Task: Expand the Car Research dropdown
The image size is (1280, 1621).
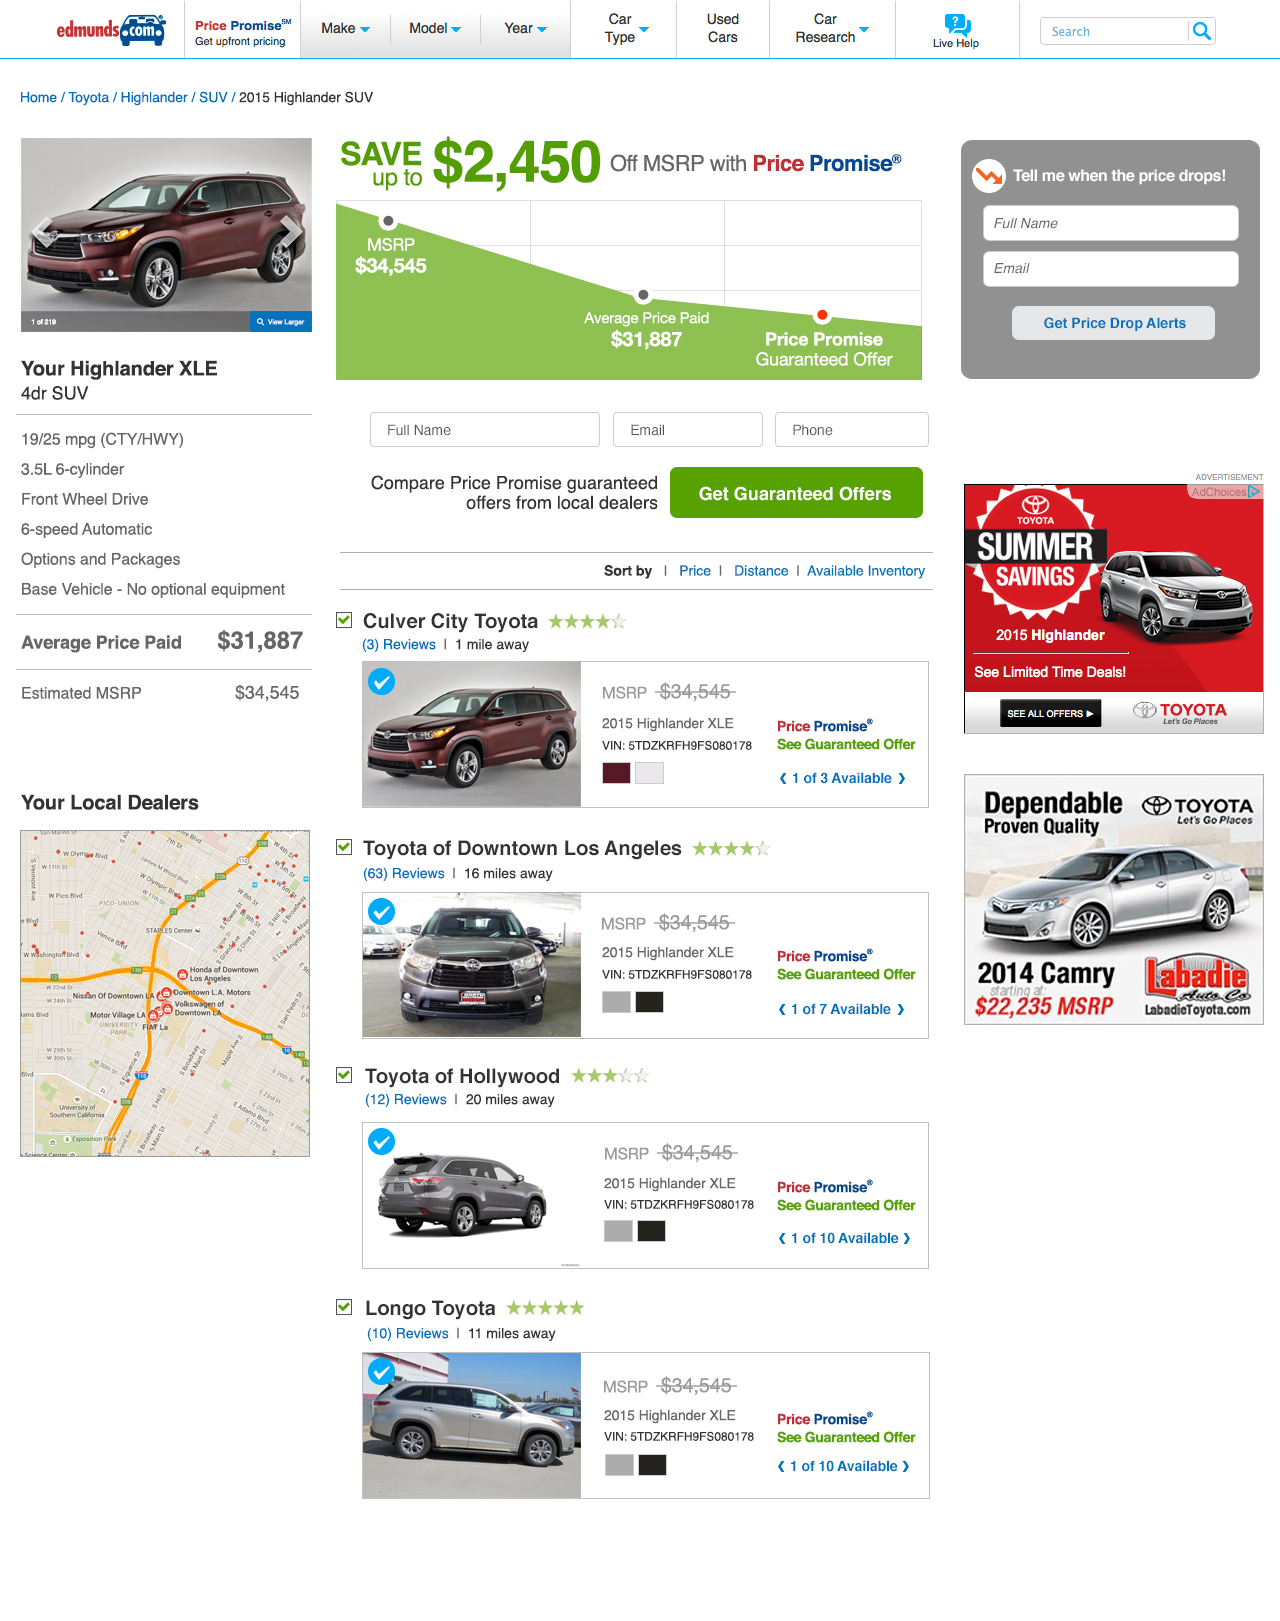Action: tap(832, 29)
